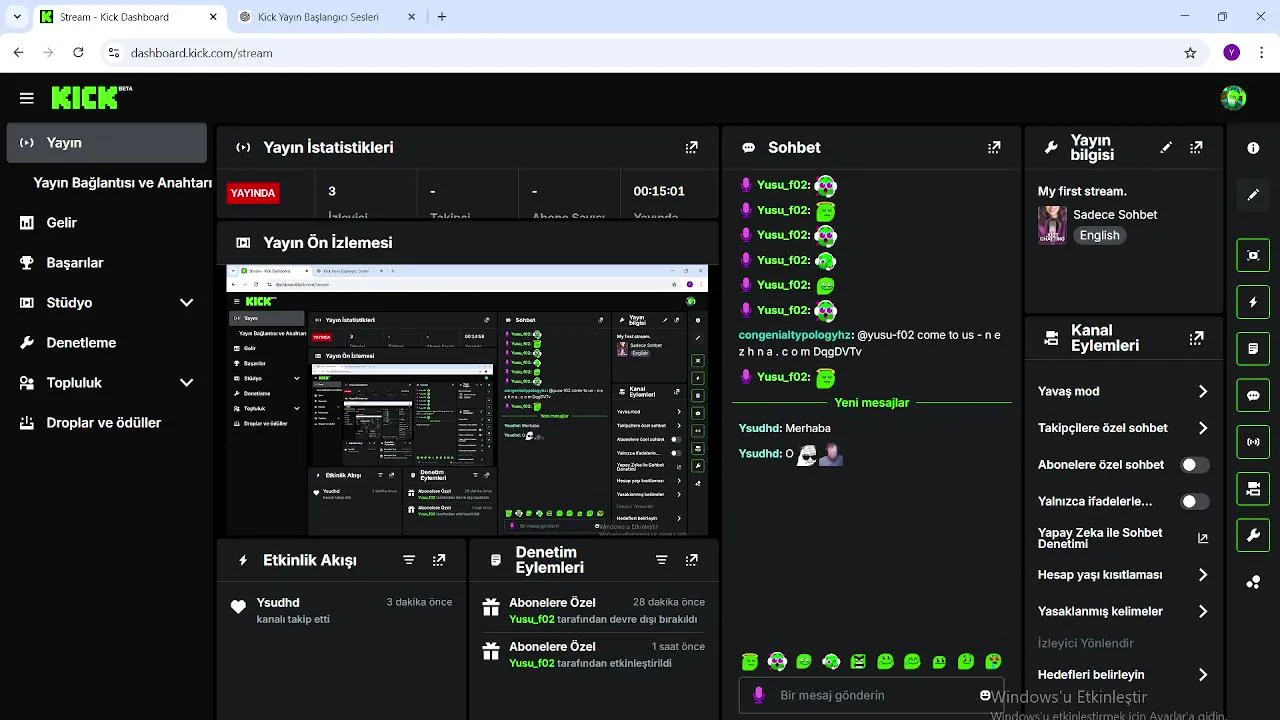Pop out the Denetim Eylemleri panel
The height and width of the screenshot is (720, 1280).
(x=692, y=560)
